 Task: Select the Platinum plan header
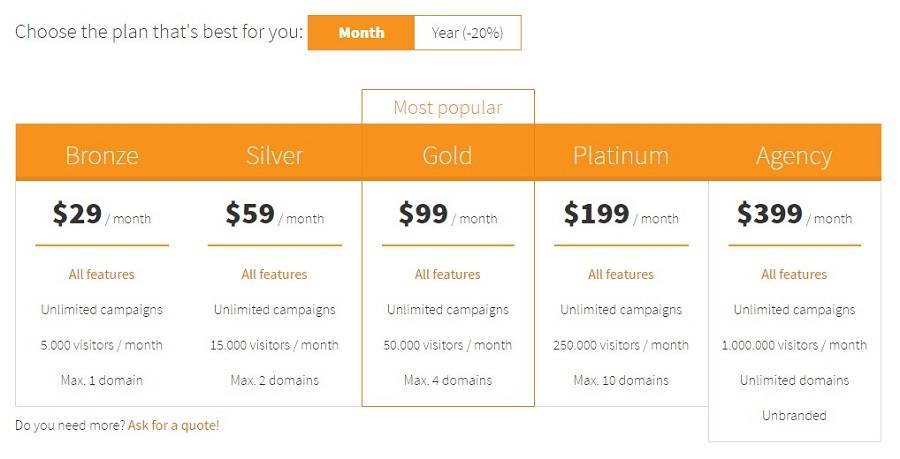click(621, 155)
